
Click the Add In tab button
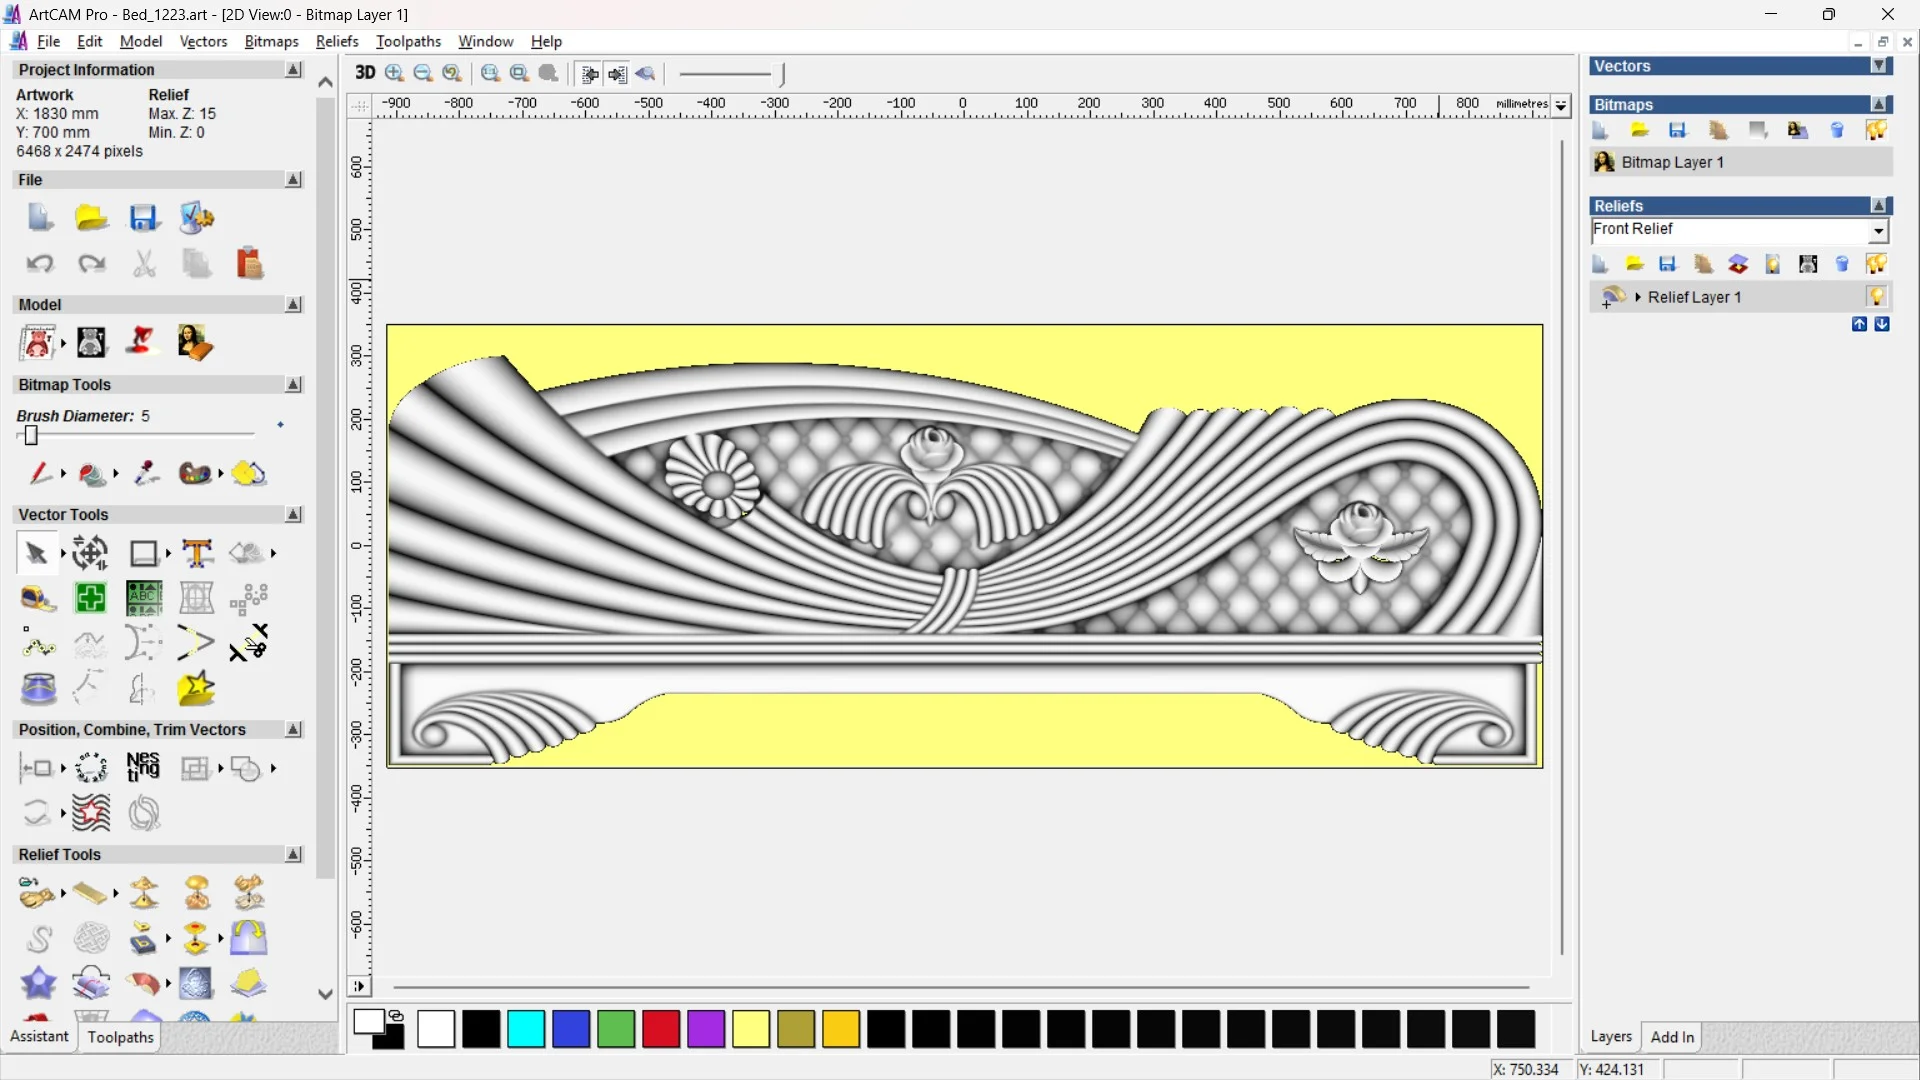(x=1672, y=1037)
